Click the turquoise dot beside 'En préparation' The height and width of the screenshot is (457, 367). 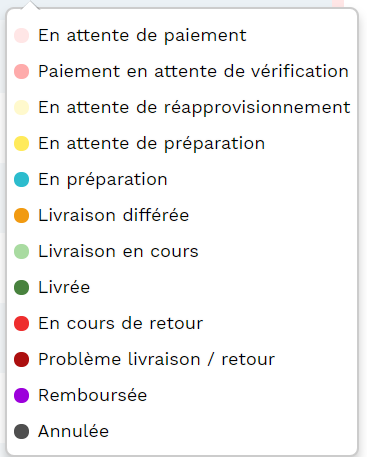click(x=21, y=179)
